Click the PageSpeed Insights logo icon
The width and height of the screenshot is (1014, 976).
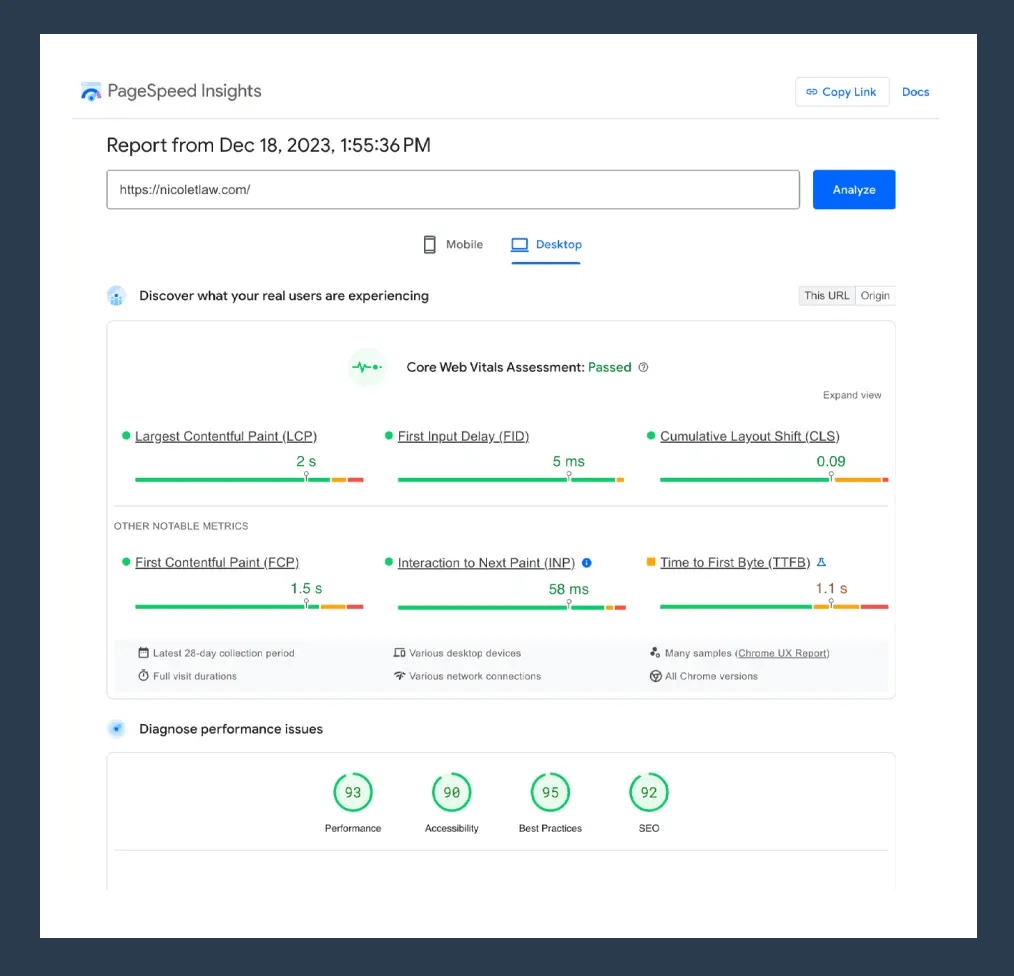(x=91, y=92)
